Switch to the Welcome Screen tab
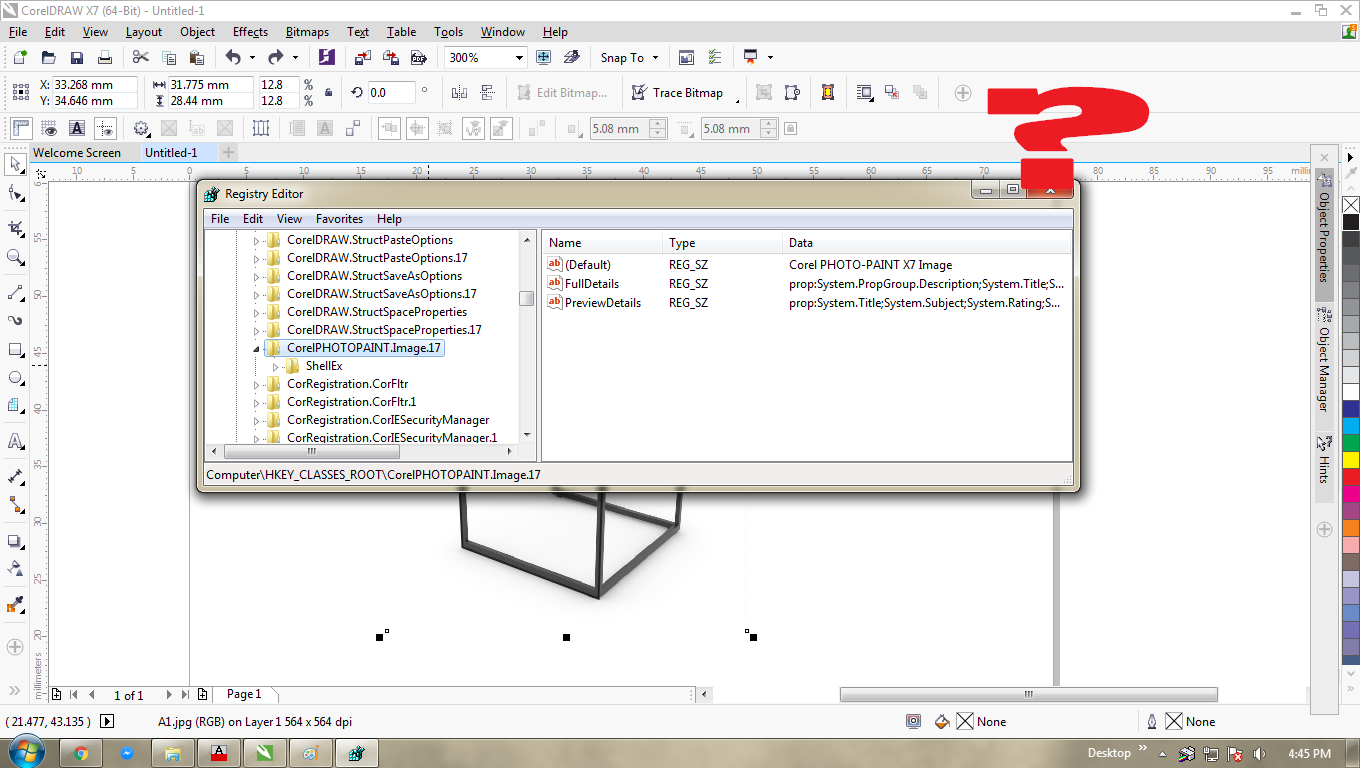The height and width of the screenshot is (768, 1360). coord(77,153)
